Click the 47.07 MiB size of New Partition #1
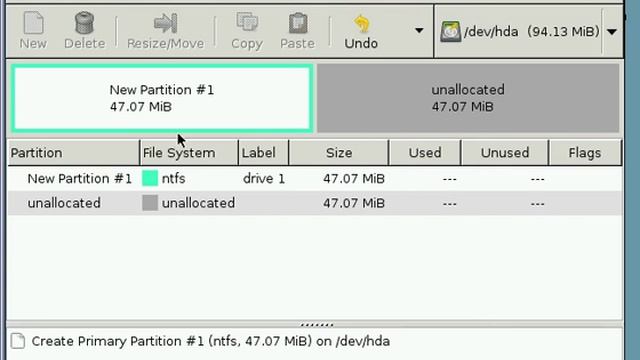Image resolution: width=640 pixels, height=360 pixels. (x=354, y=179)
